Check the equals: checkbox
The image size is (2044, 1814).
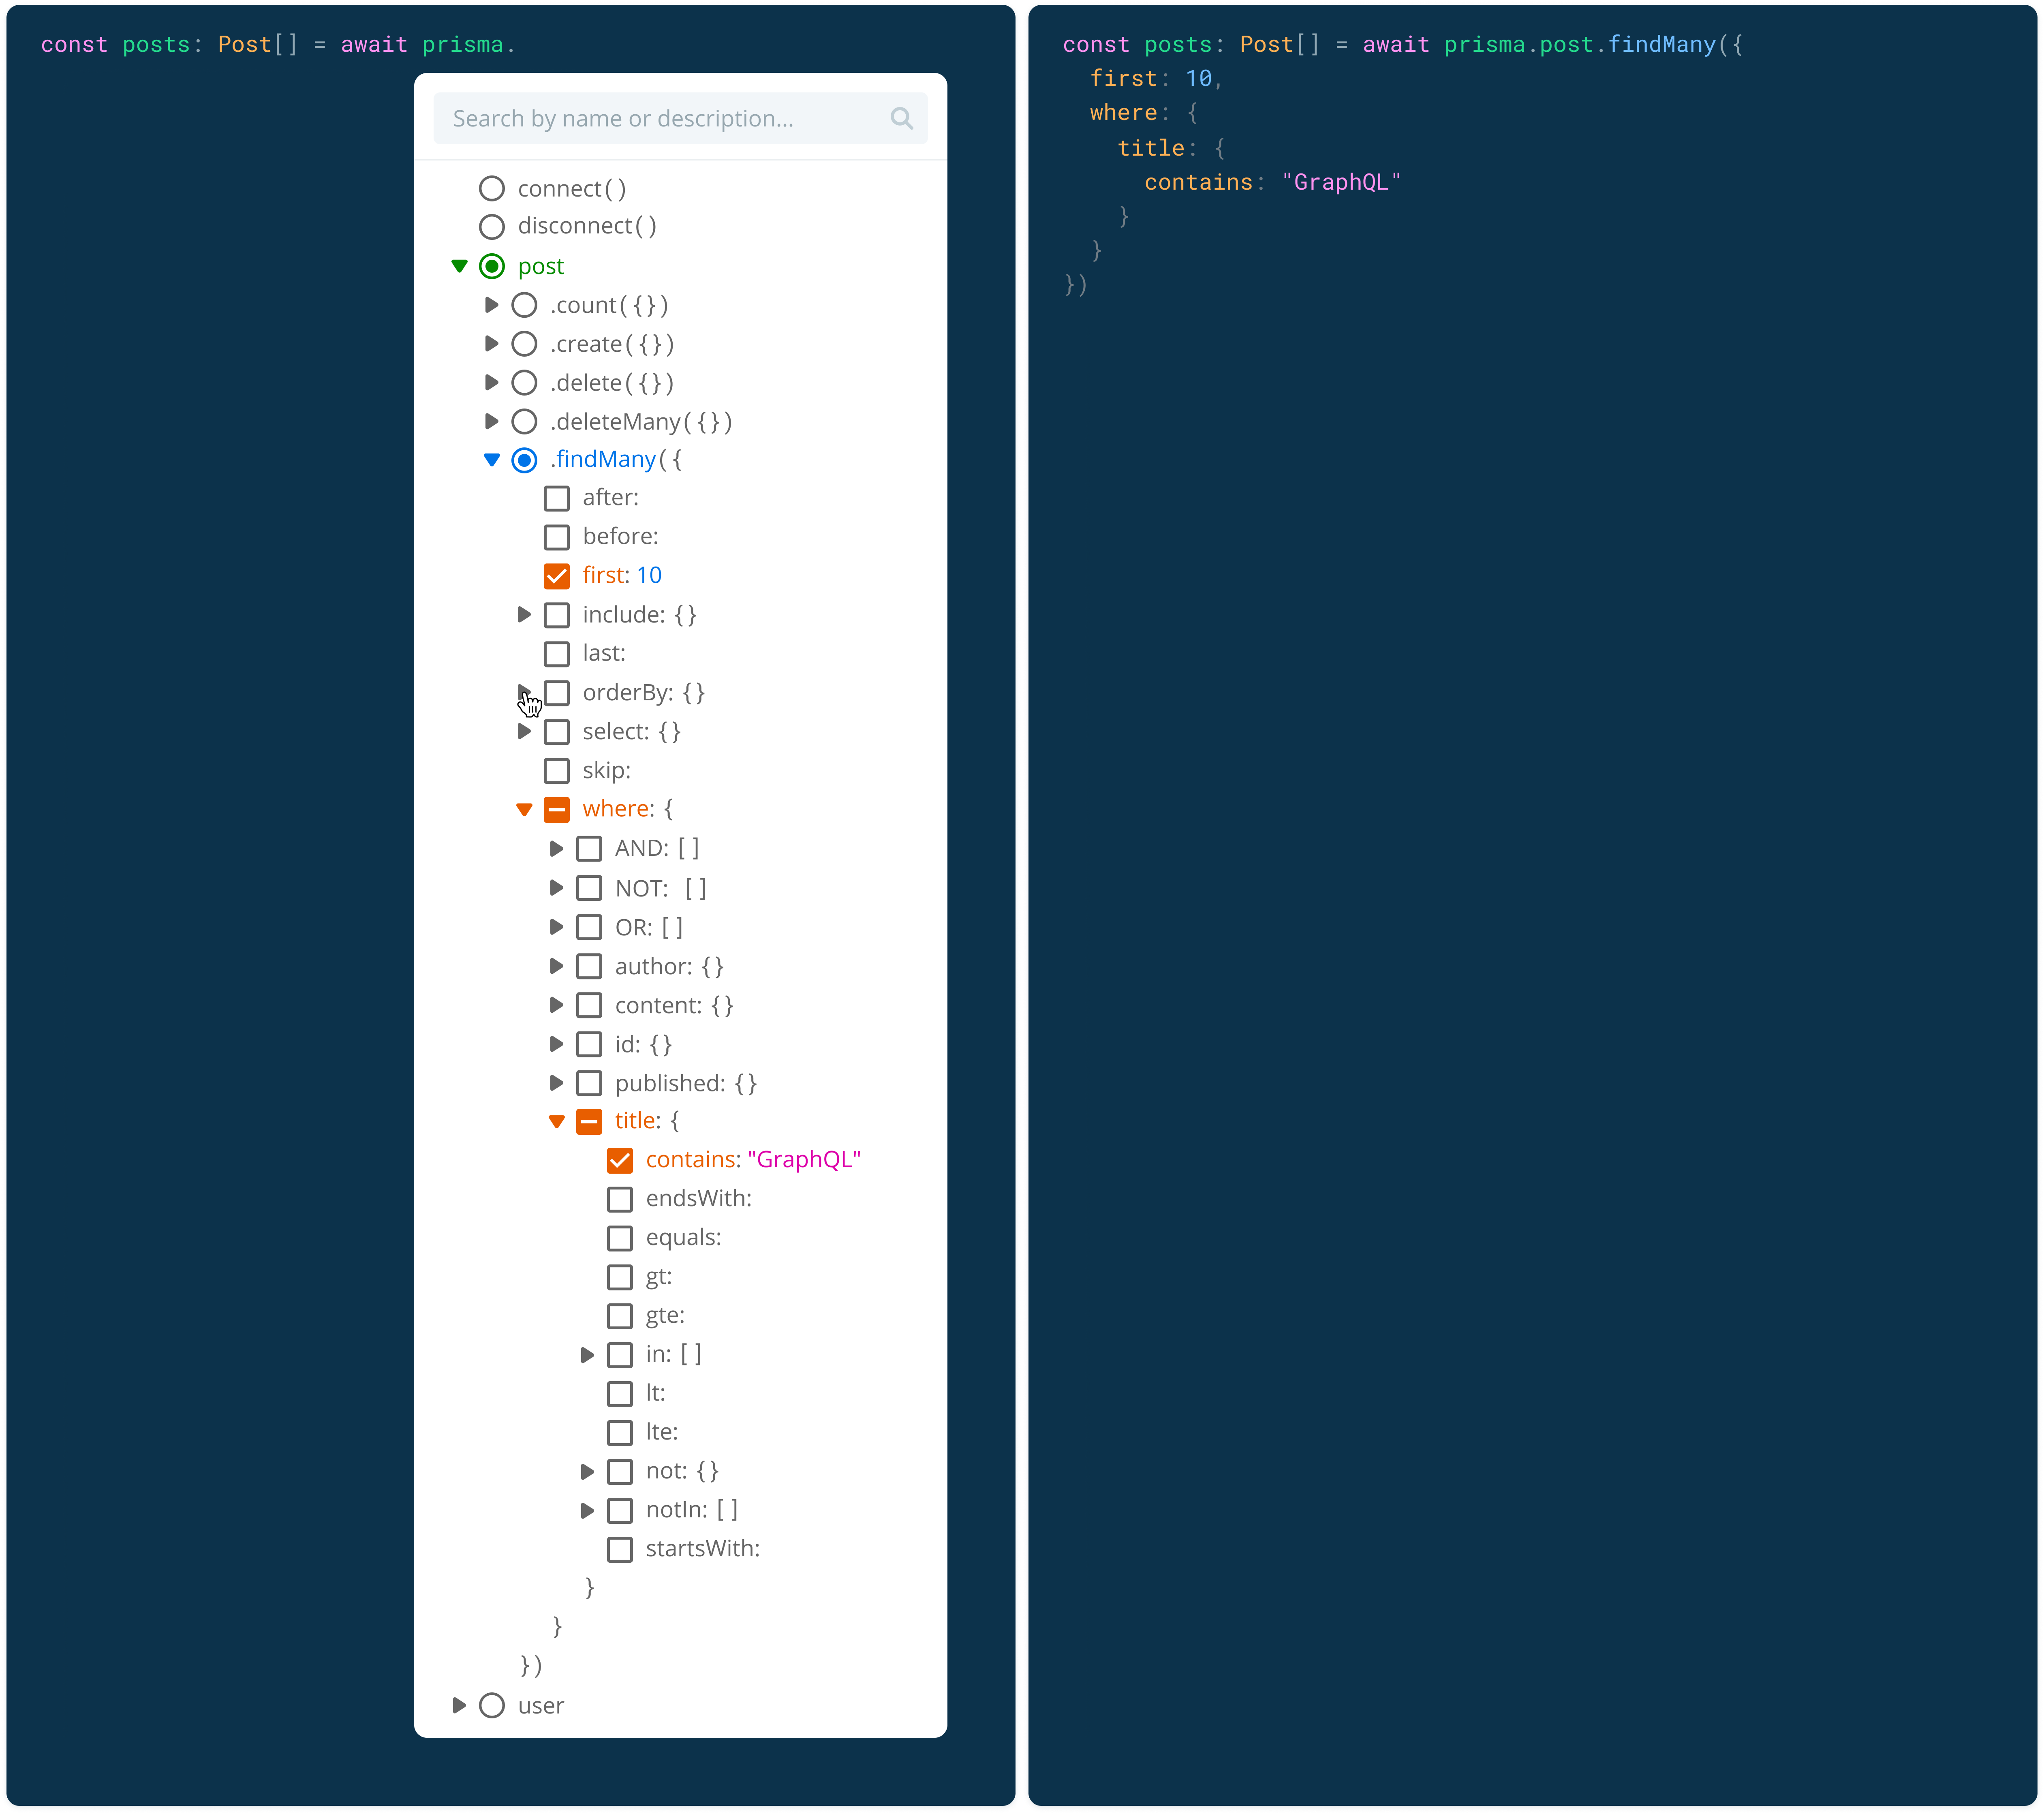[x=620, y=1238]
